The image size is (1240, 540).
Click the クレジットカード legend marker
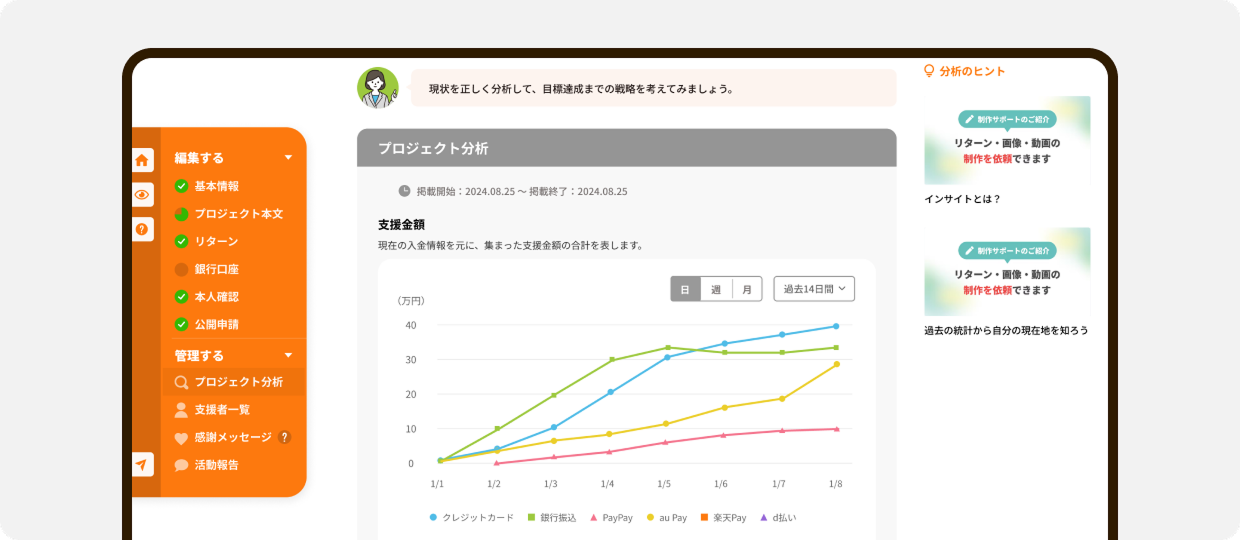433,517
